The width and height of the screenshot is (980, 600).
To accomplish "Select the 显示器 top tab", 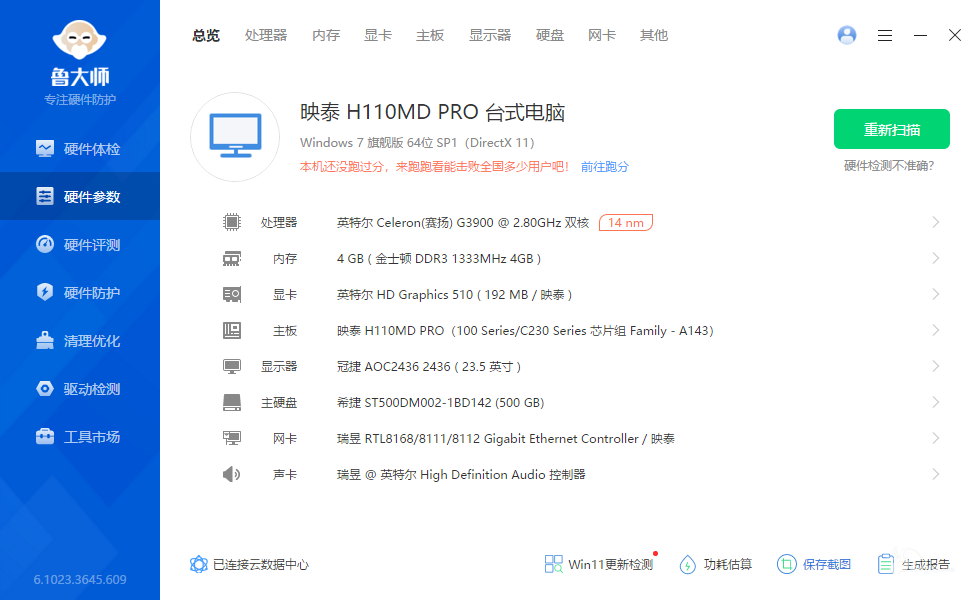I will (x=490, y=36).
